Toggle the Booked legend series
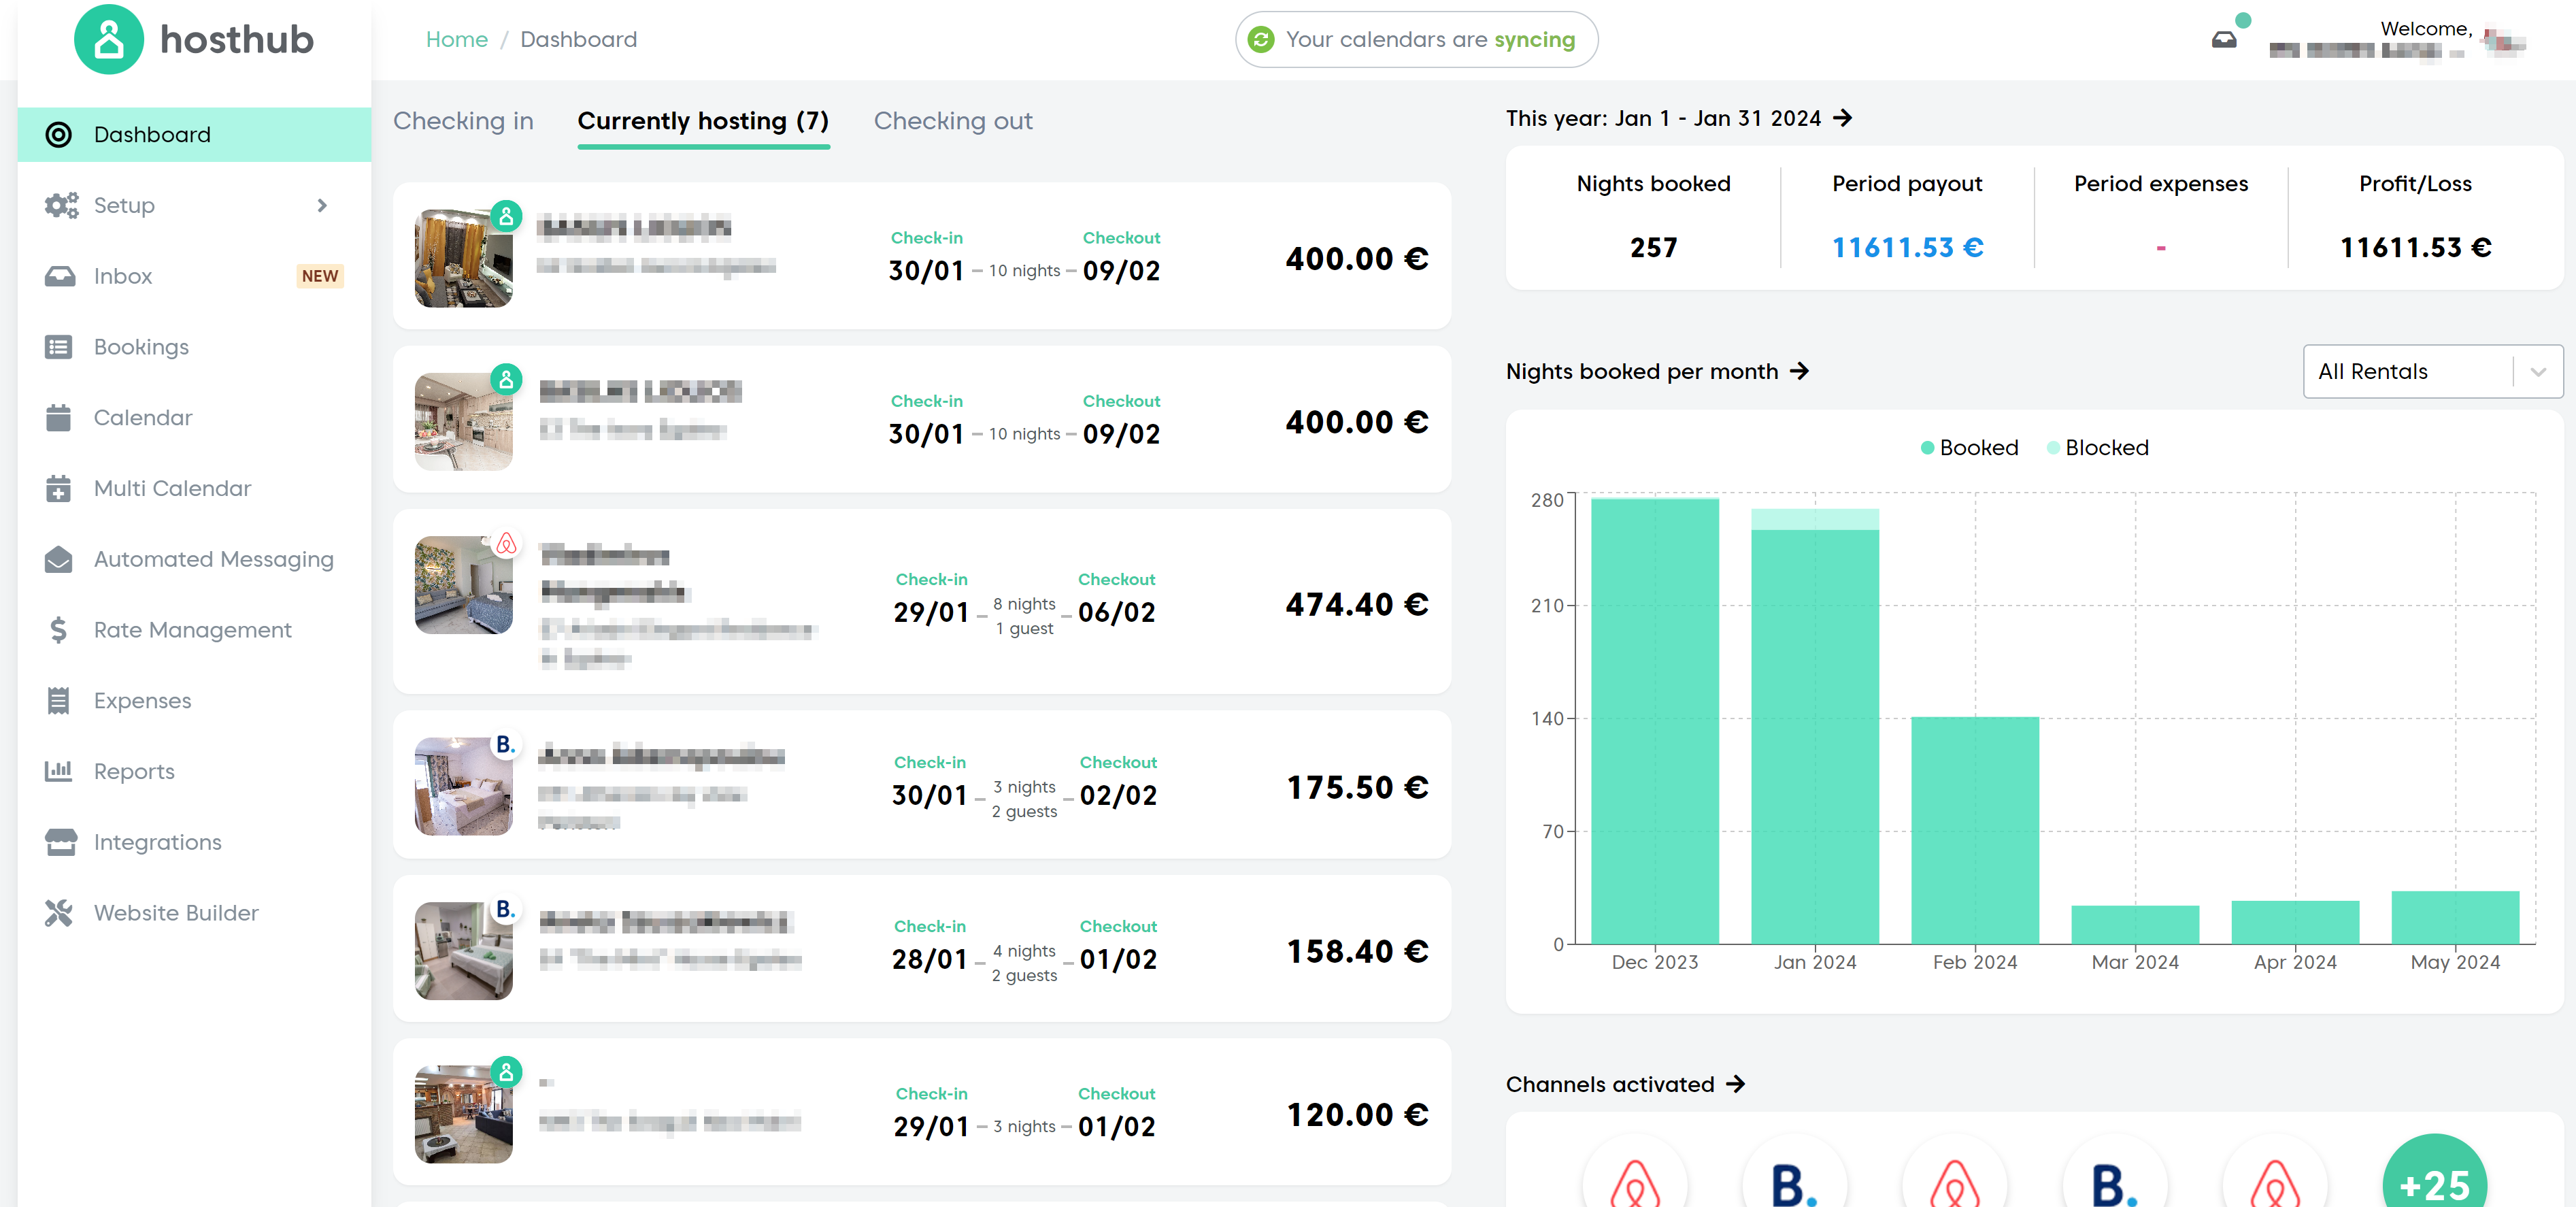 [x=1969, y=448]
